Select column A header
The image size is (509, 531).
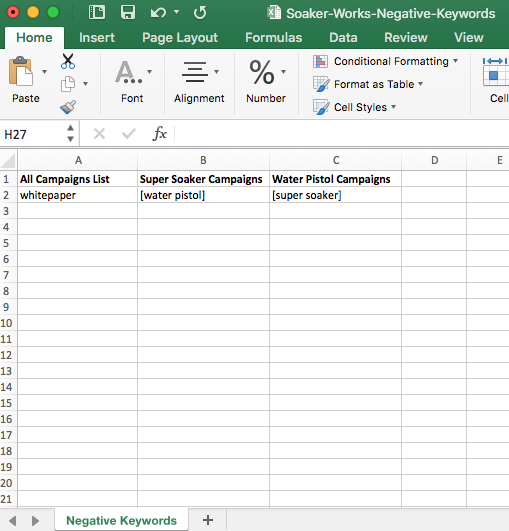tap(78, 160)
